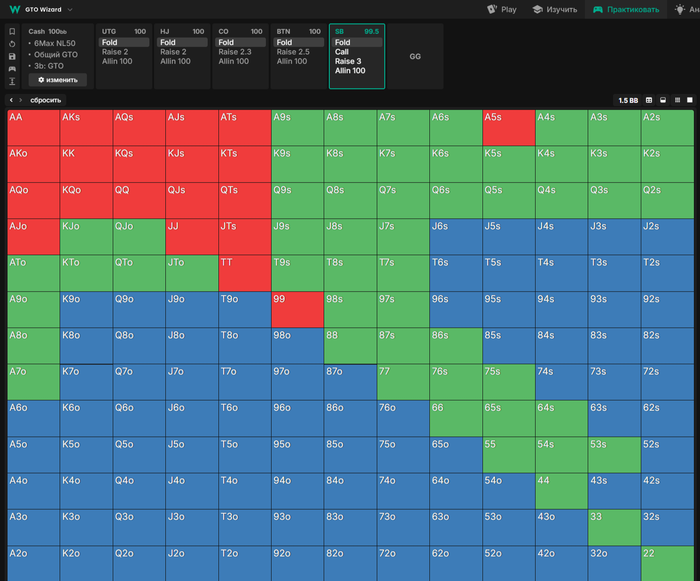Switch to single solid square view
Screen dimensions: 700x581
690,100
